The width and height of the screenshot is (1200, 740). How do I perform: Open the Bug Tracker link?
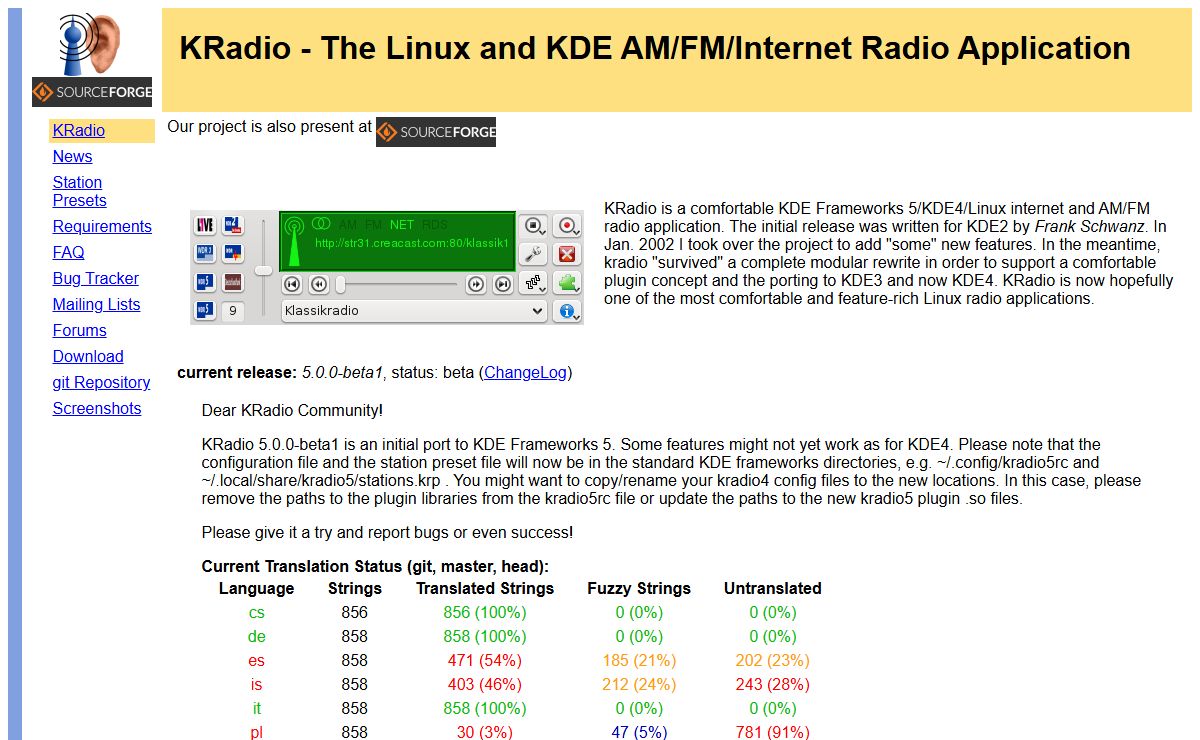click(x=95, y=279)
